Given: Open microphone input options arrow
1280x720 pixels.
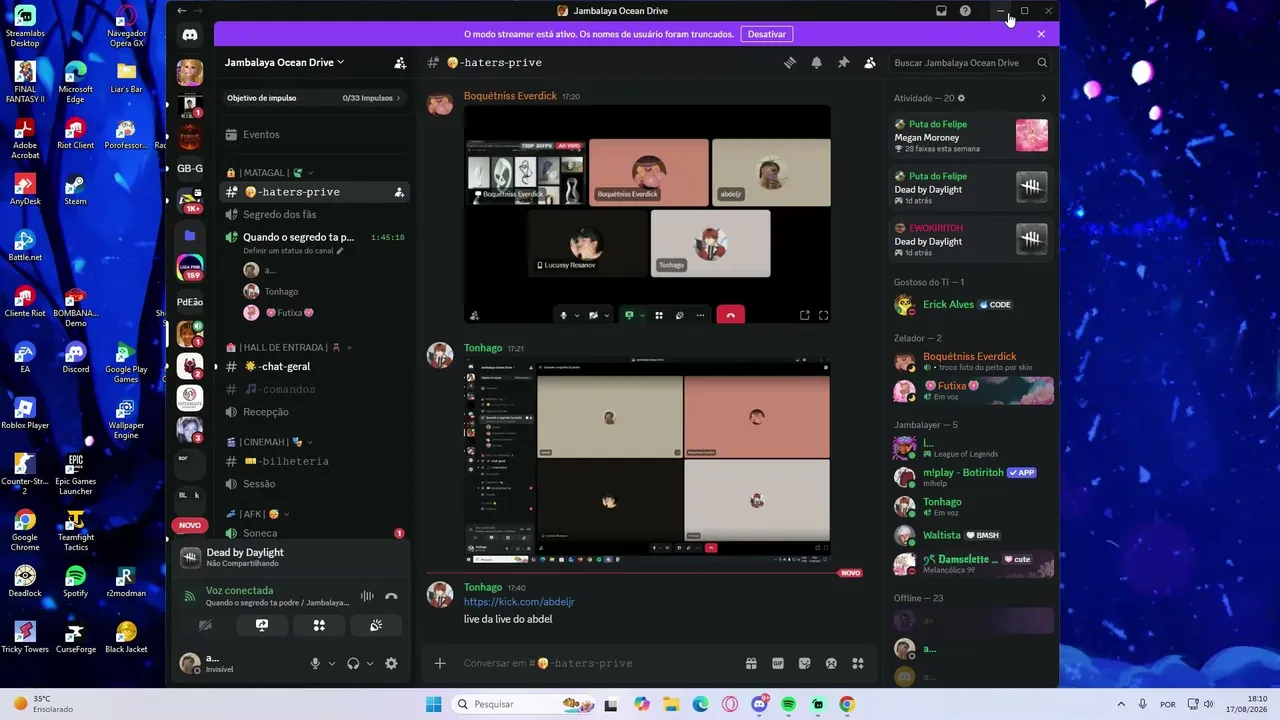Looking at the screenshot, I should click(x=332, y=663).
